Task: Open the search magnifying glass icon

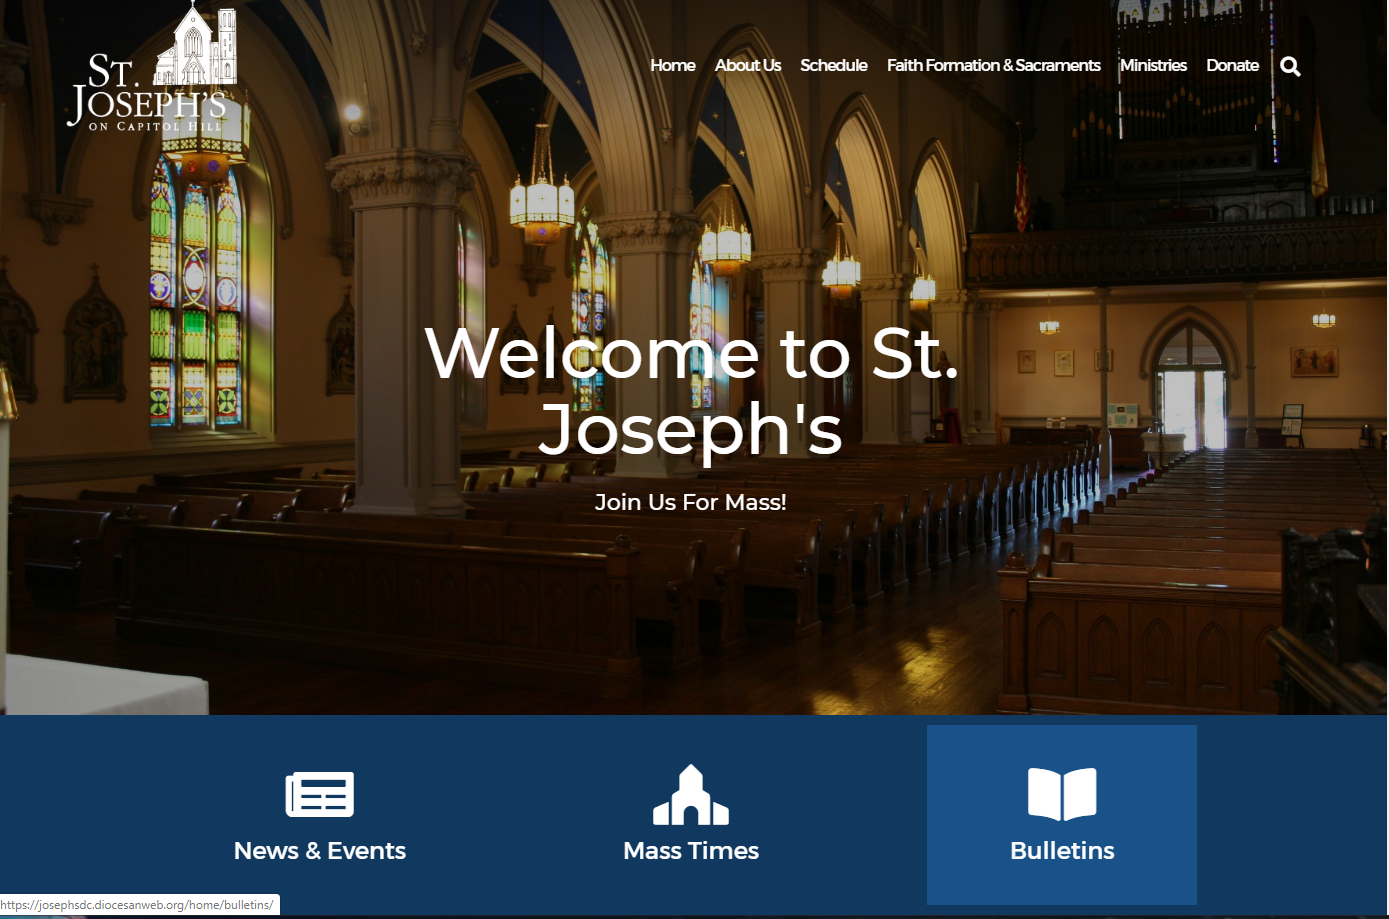Action: tap(1290, 66)
